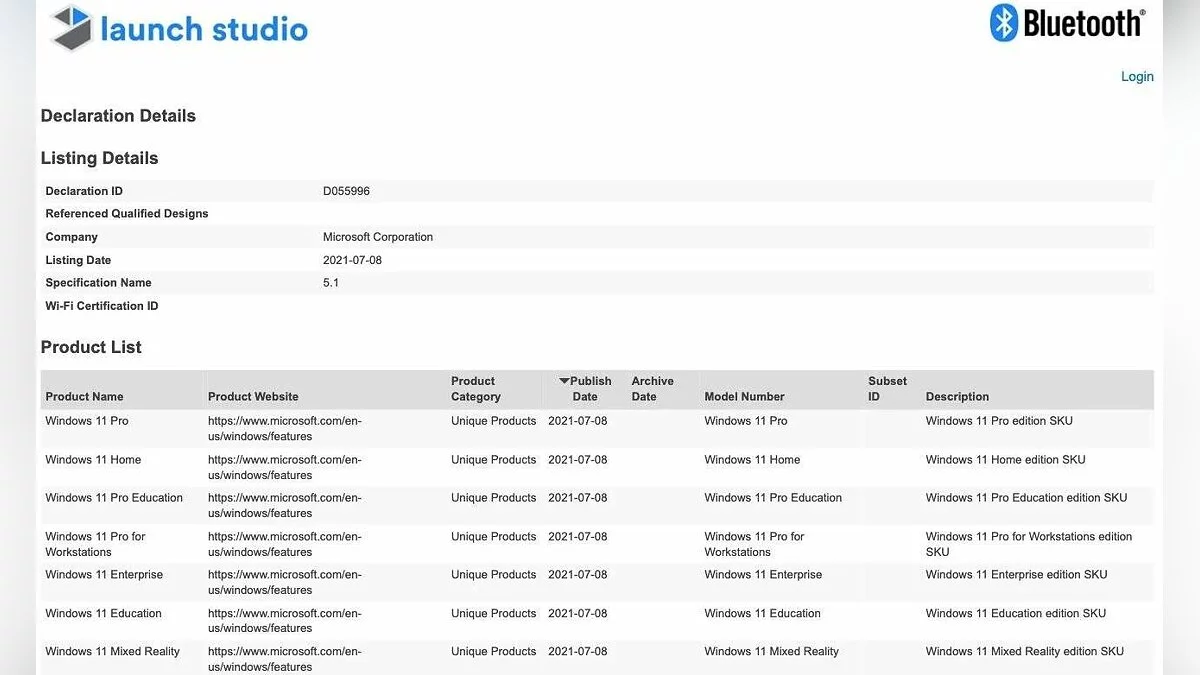
Task: Click the Referenced Qualified Designs label
Action: pos(127,214)
